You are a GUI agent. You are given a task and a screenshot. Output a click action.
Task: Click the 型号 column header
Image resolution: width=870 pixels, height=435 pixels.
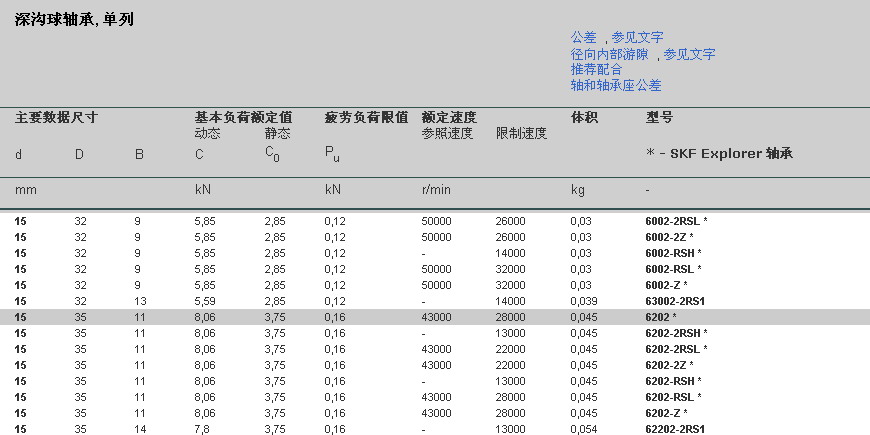click(x=659, y=118)
